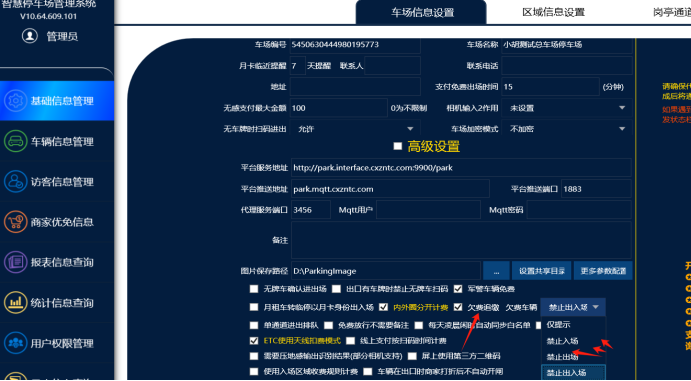Switch to 车场信息设置 tab
This screenshot has width=691, height=381.
(x=422, y=12)
